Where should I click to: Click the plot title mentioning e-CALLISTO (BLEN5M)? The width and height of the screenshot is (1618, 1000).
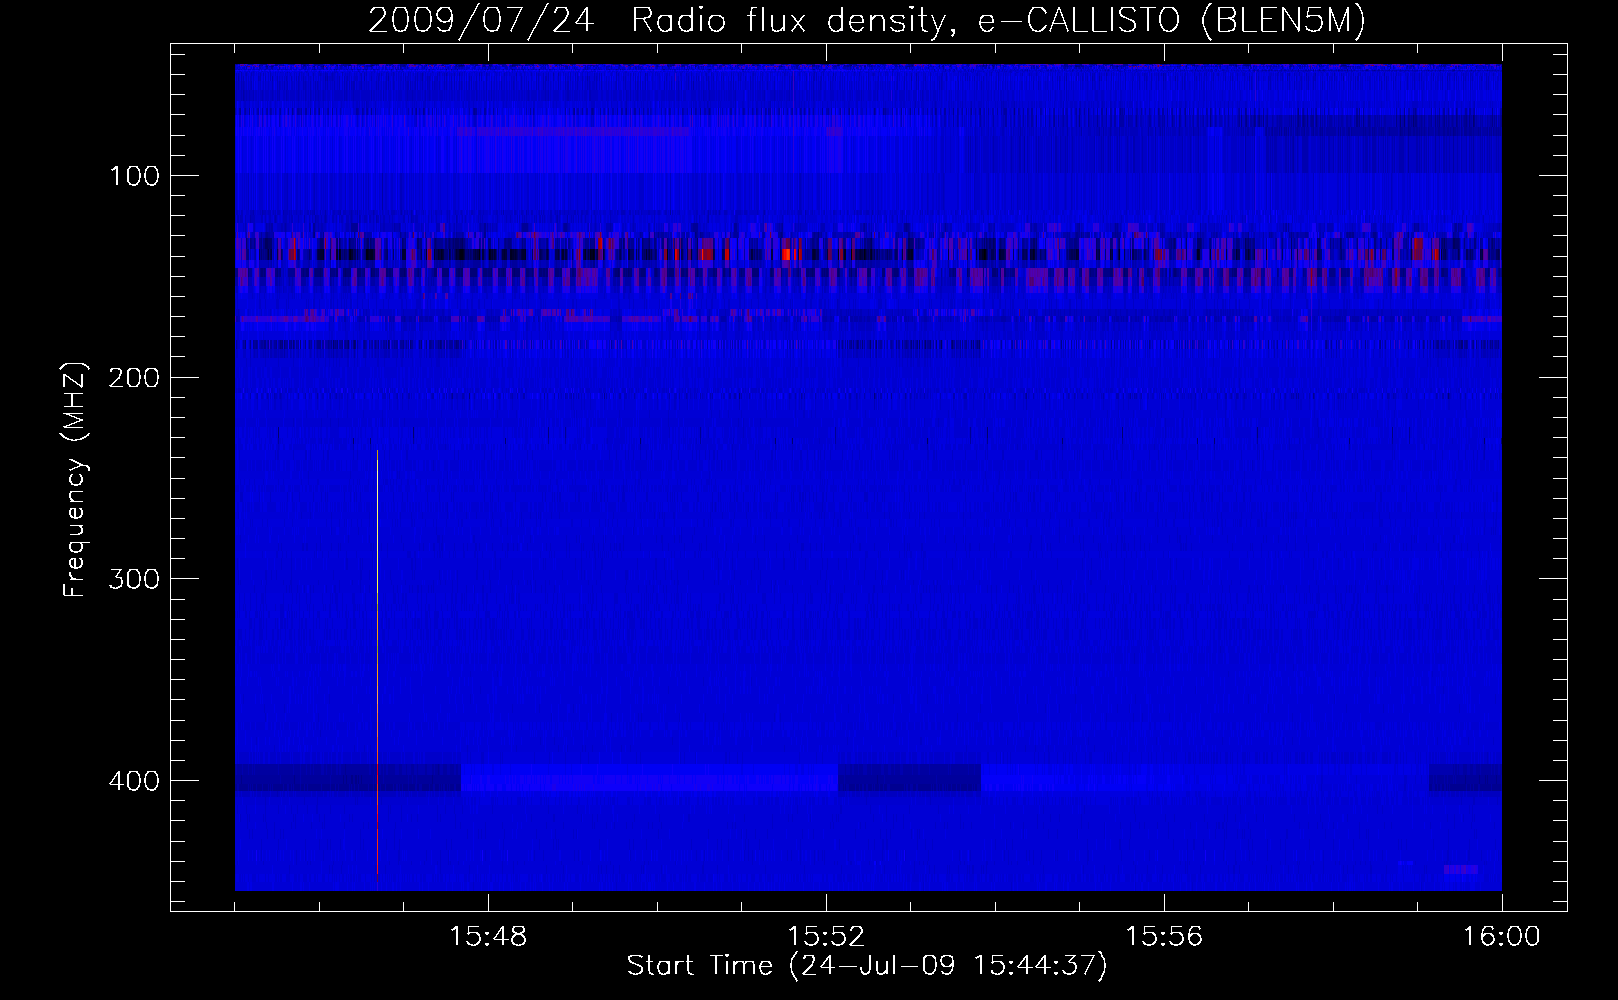867,21
